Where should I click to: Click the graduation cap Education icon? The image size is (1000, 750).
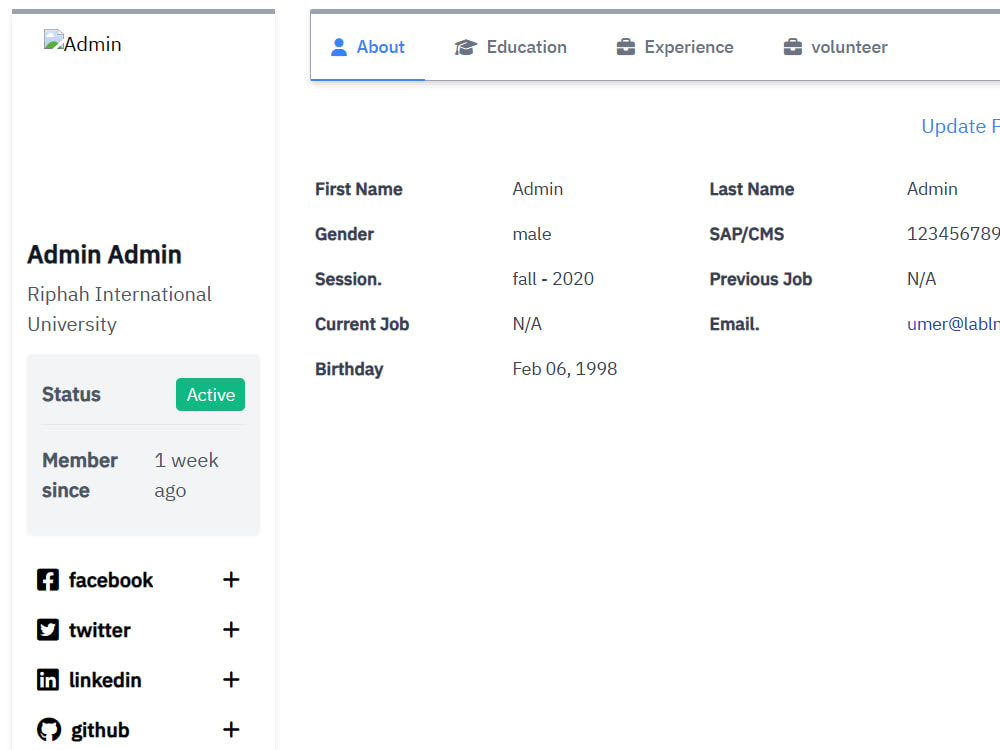466,47
